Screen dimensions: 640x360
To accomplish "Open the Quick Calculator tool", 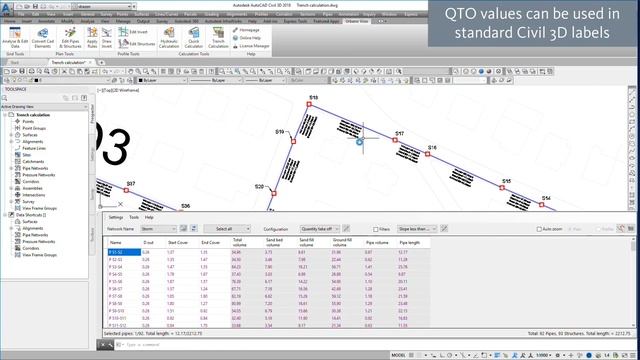I will 193,38.
